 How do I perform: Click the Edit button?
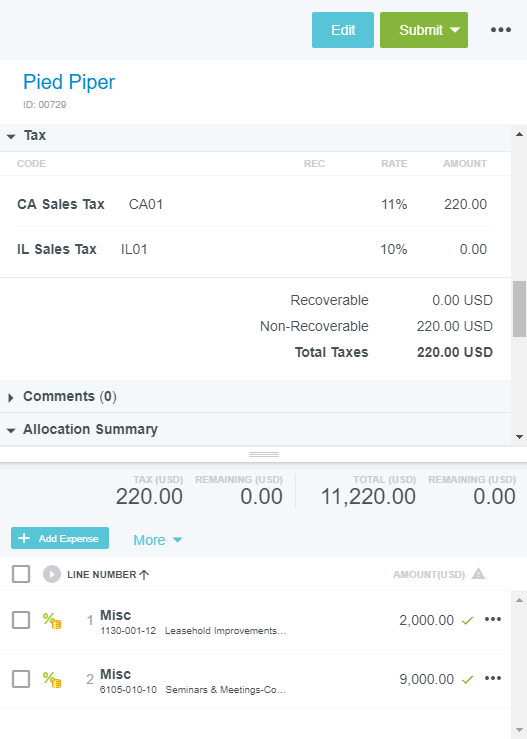coord(343,30)
